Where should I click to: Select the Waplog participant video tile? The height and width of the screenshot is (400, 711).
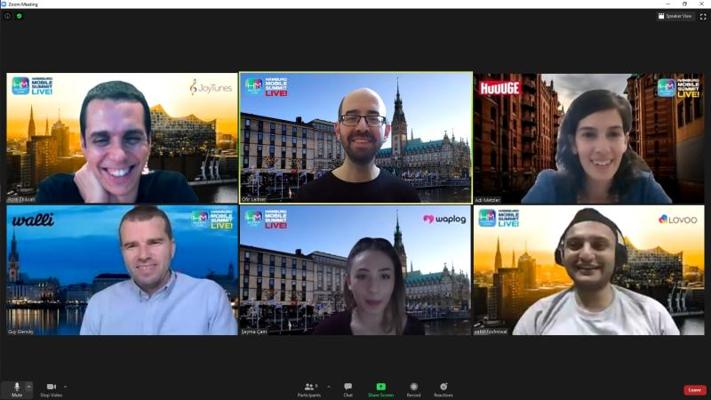pyautogui.click(x=356, y=270)
